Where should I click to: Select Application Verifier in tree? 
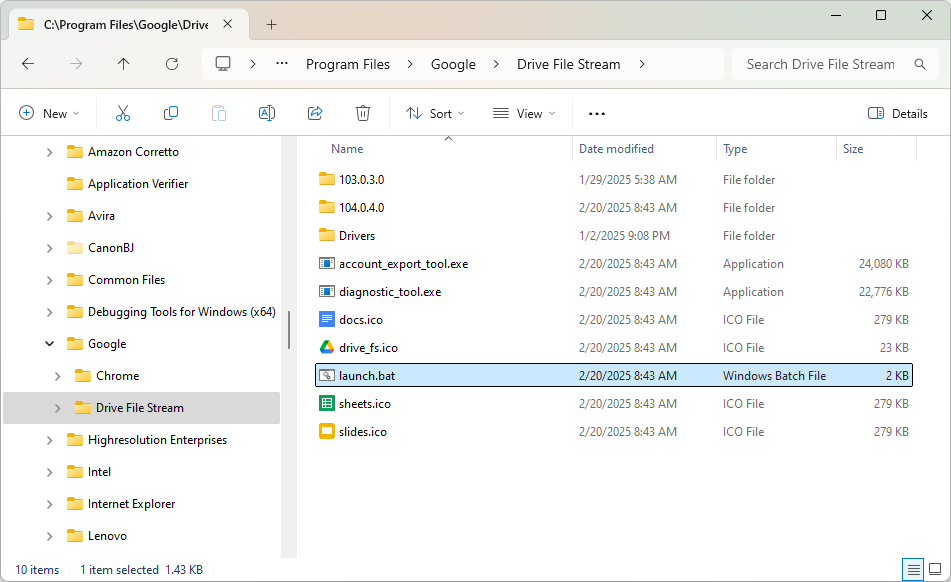point(138,184)
